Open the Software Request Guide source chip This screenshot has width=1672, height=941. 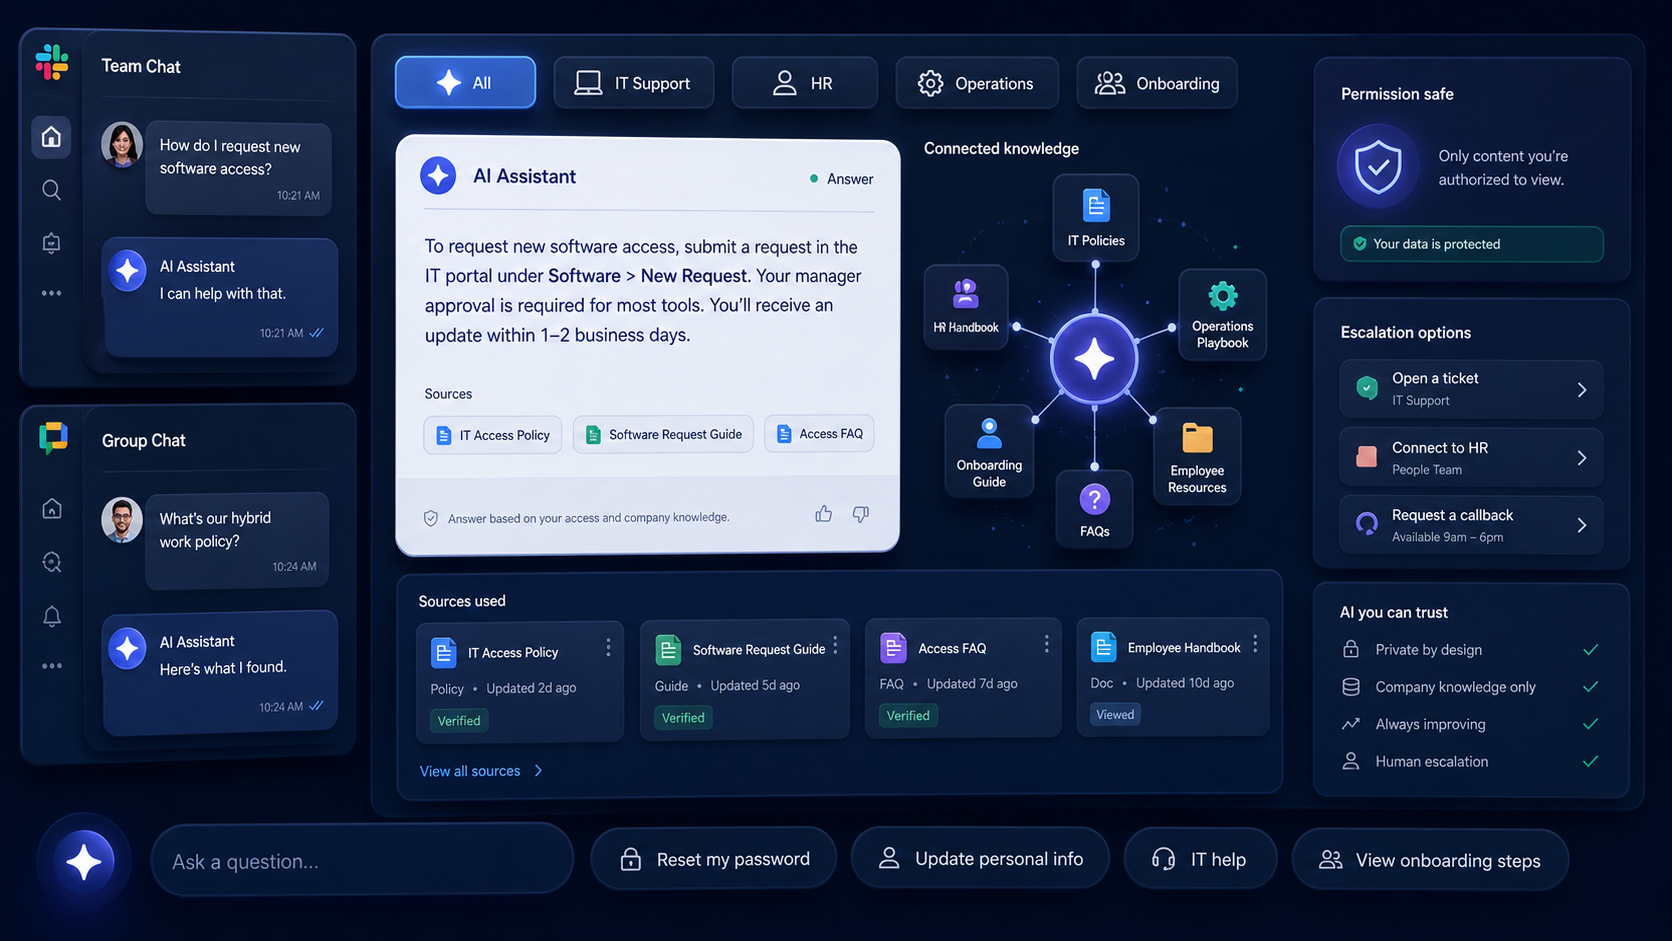tap(663, 434)
